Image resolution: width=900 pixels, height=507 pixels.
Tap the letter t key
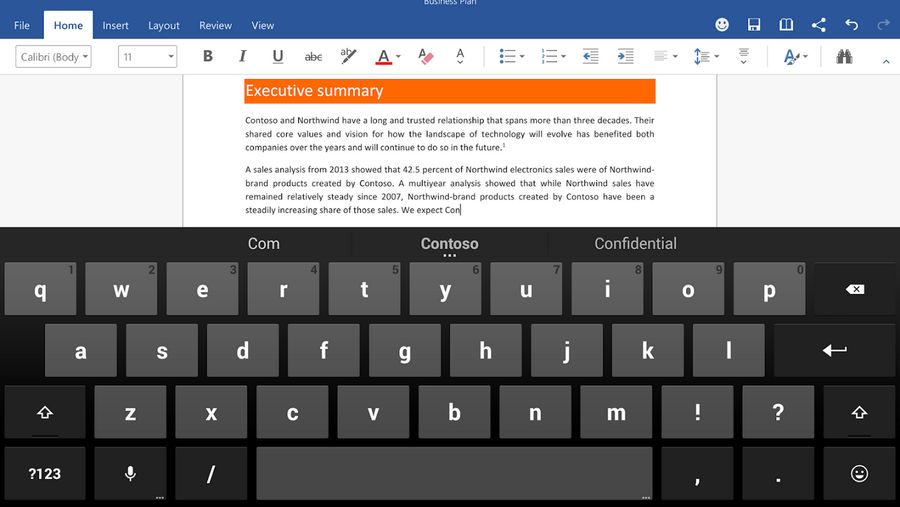coord(364,289)
